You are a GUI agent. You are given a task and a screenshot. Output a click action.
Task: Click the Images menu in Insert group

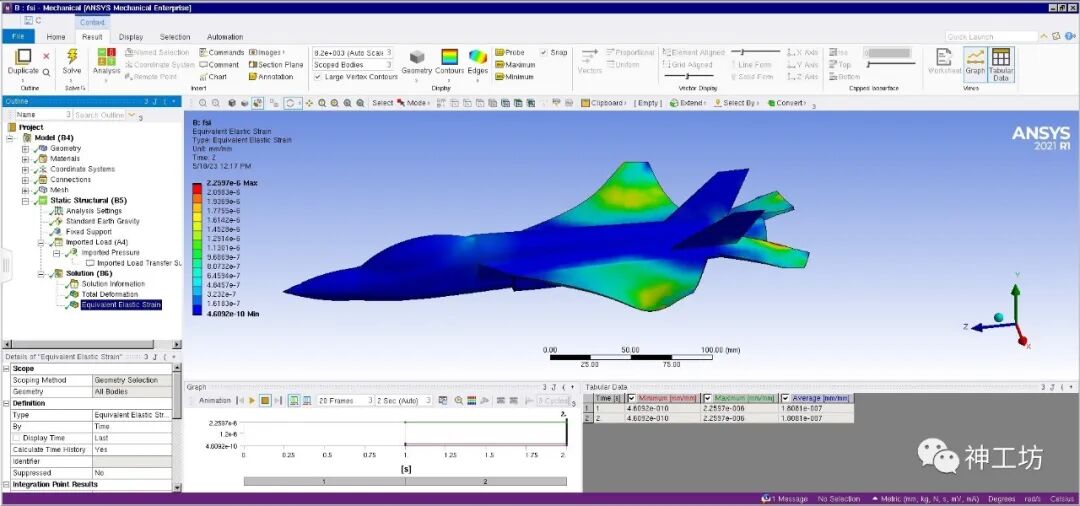click(x=267, y=52)
